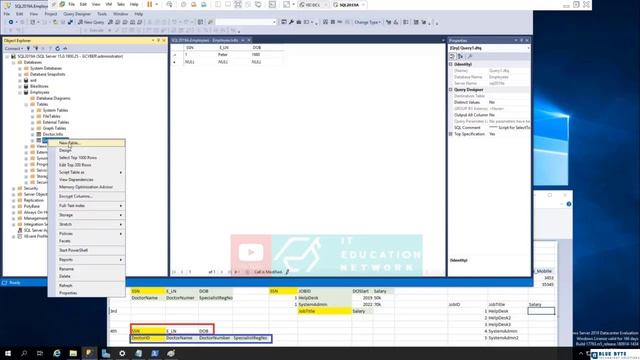Select Top 1000 Rows context menu entry
Image resolution: width=640 pixels, height=360 pixels.
pyautogui.click(x=87, y=158)
